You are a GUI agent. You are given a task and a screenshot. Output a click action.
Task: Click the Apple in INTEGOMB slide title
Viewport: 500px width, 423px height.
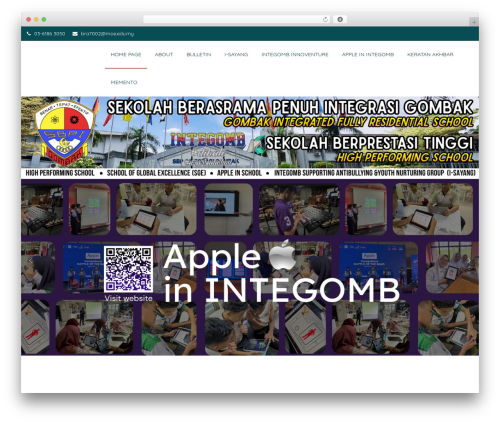pos(282,273)
